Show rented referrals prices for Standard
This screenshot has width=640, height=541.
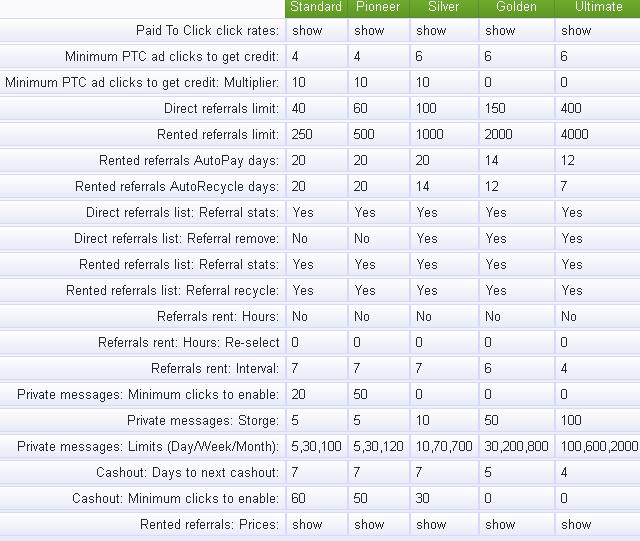(307, 524)
